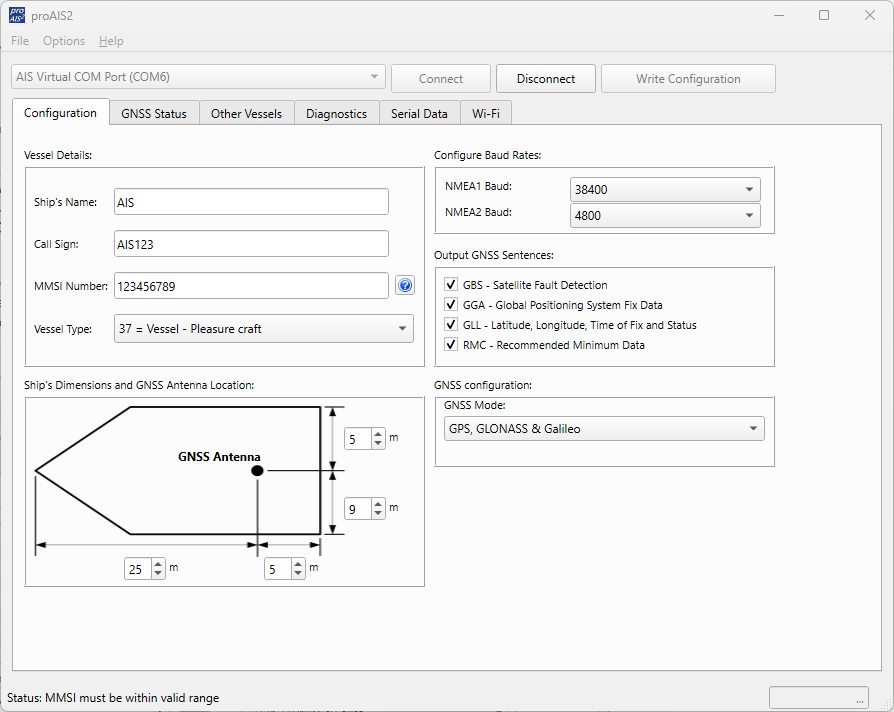
Task: Click the MMSI help question mark icon
Action: click(x=405, y=285)
